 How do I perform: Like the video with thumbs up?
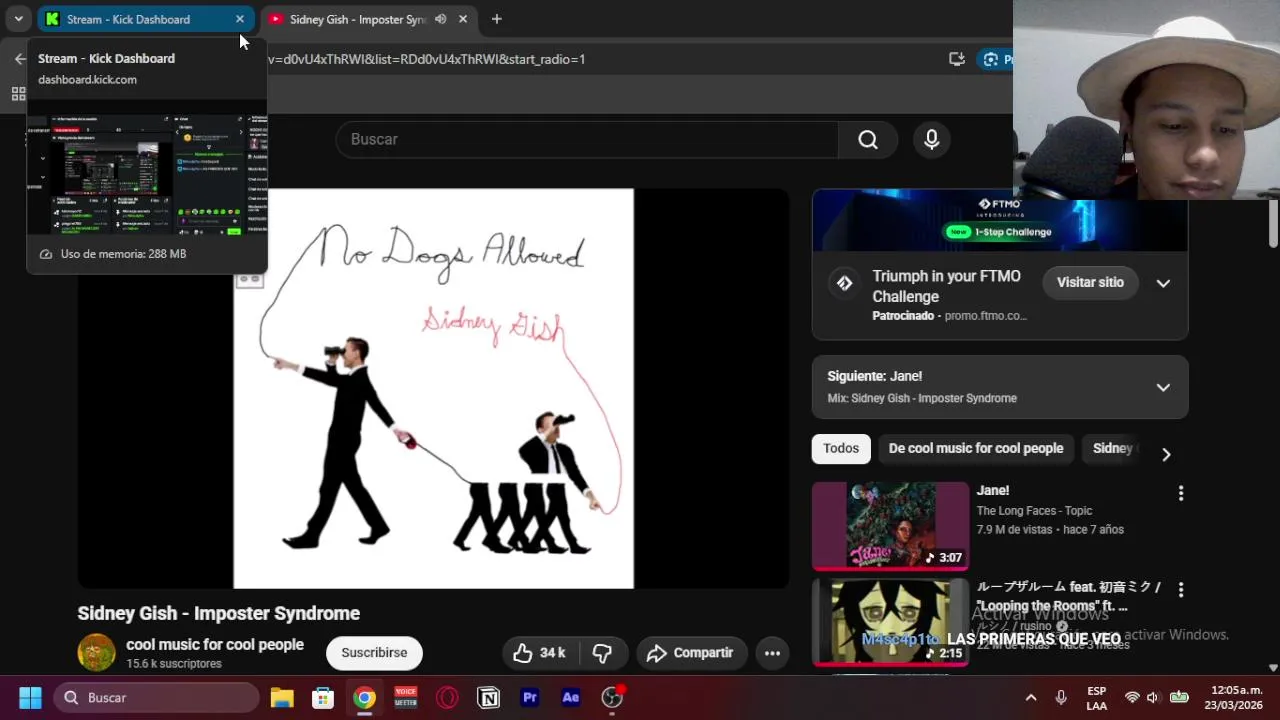click(540, 653)
